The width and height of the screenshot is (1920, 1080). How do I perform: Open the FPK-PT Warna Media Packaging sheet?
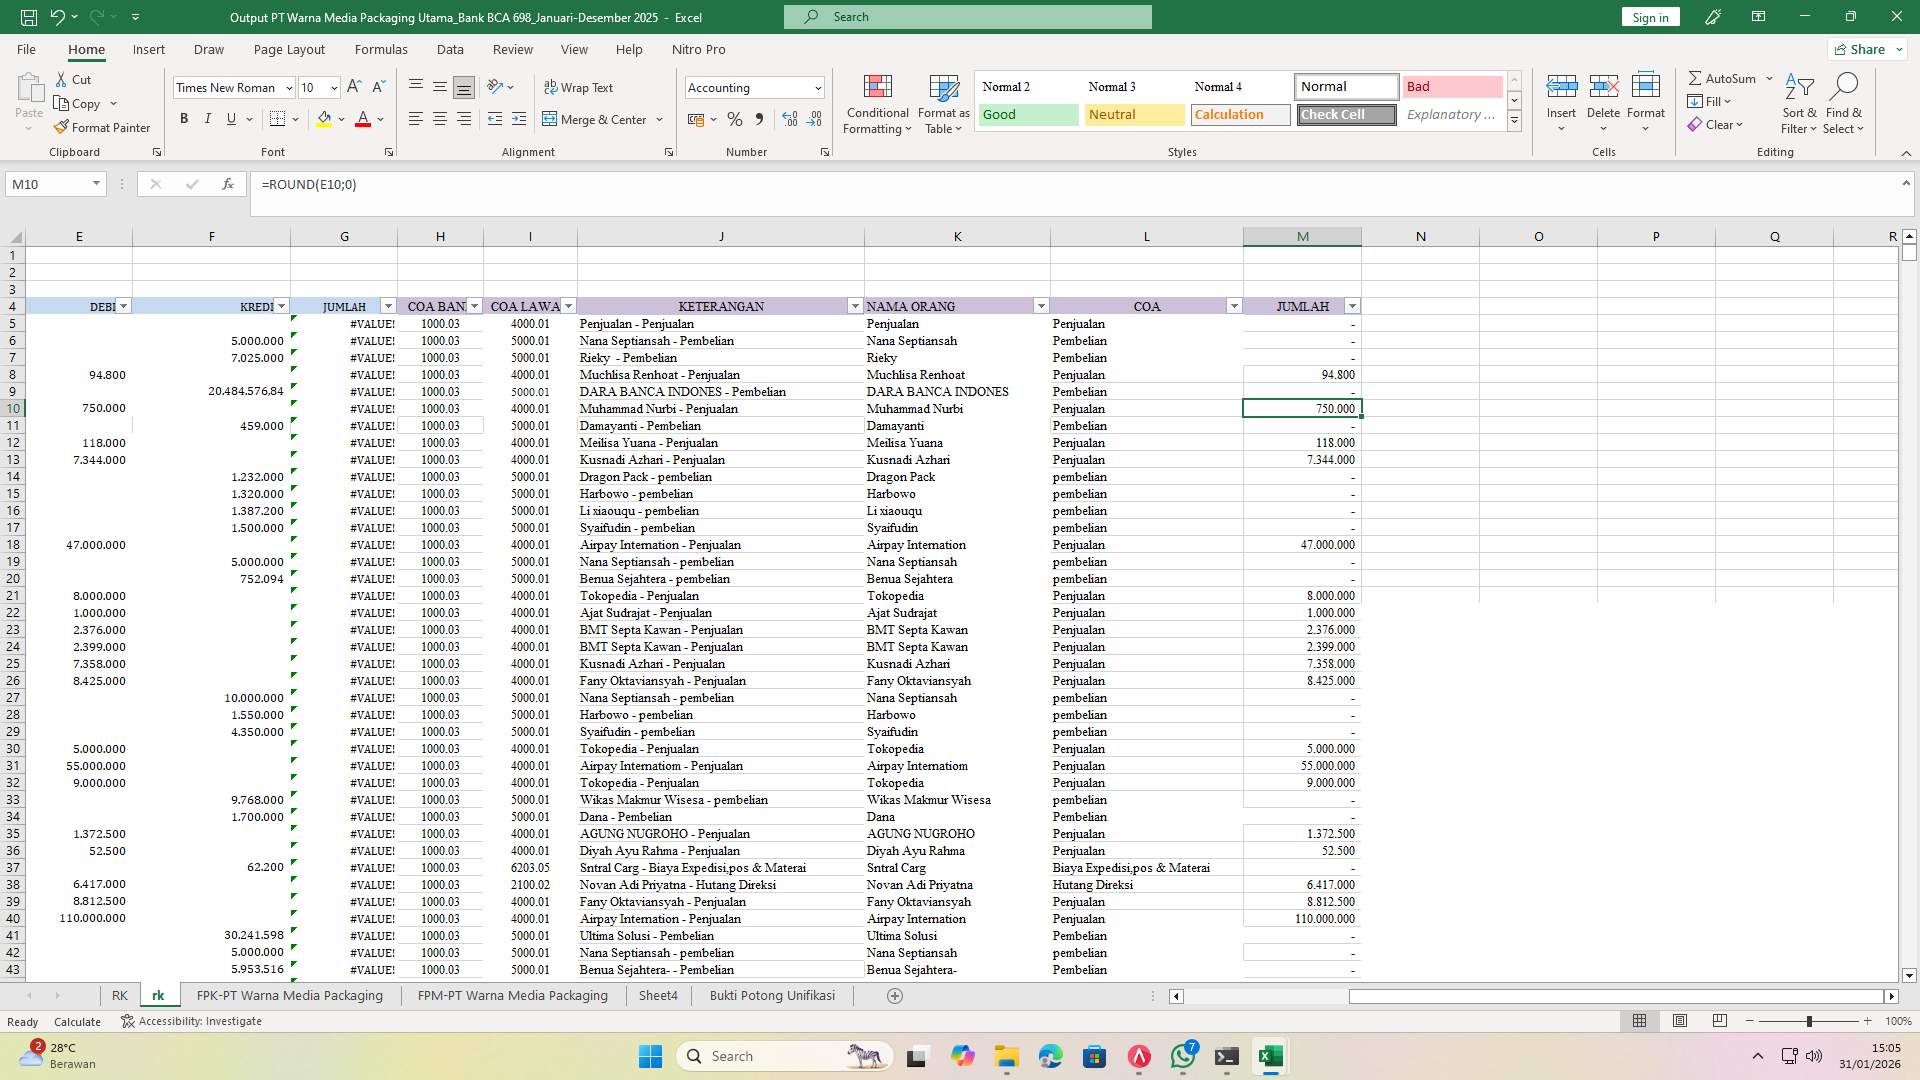pos(289,995)
